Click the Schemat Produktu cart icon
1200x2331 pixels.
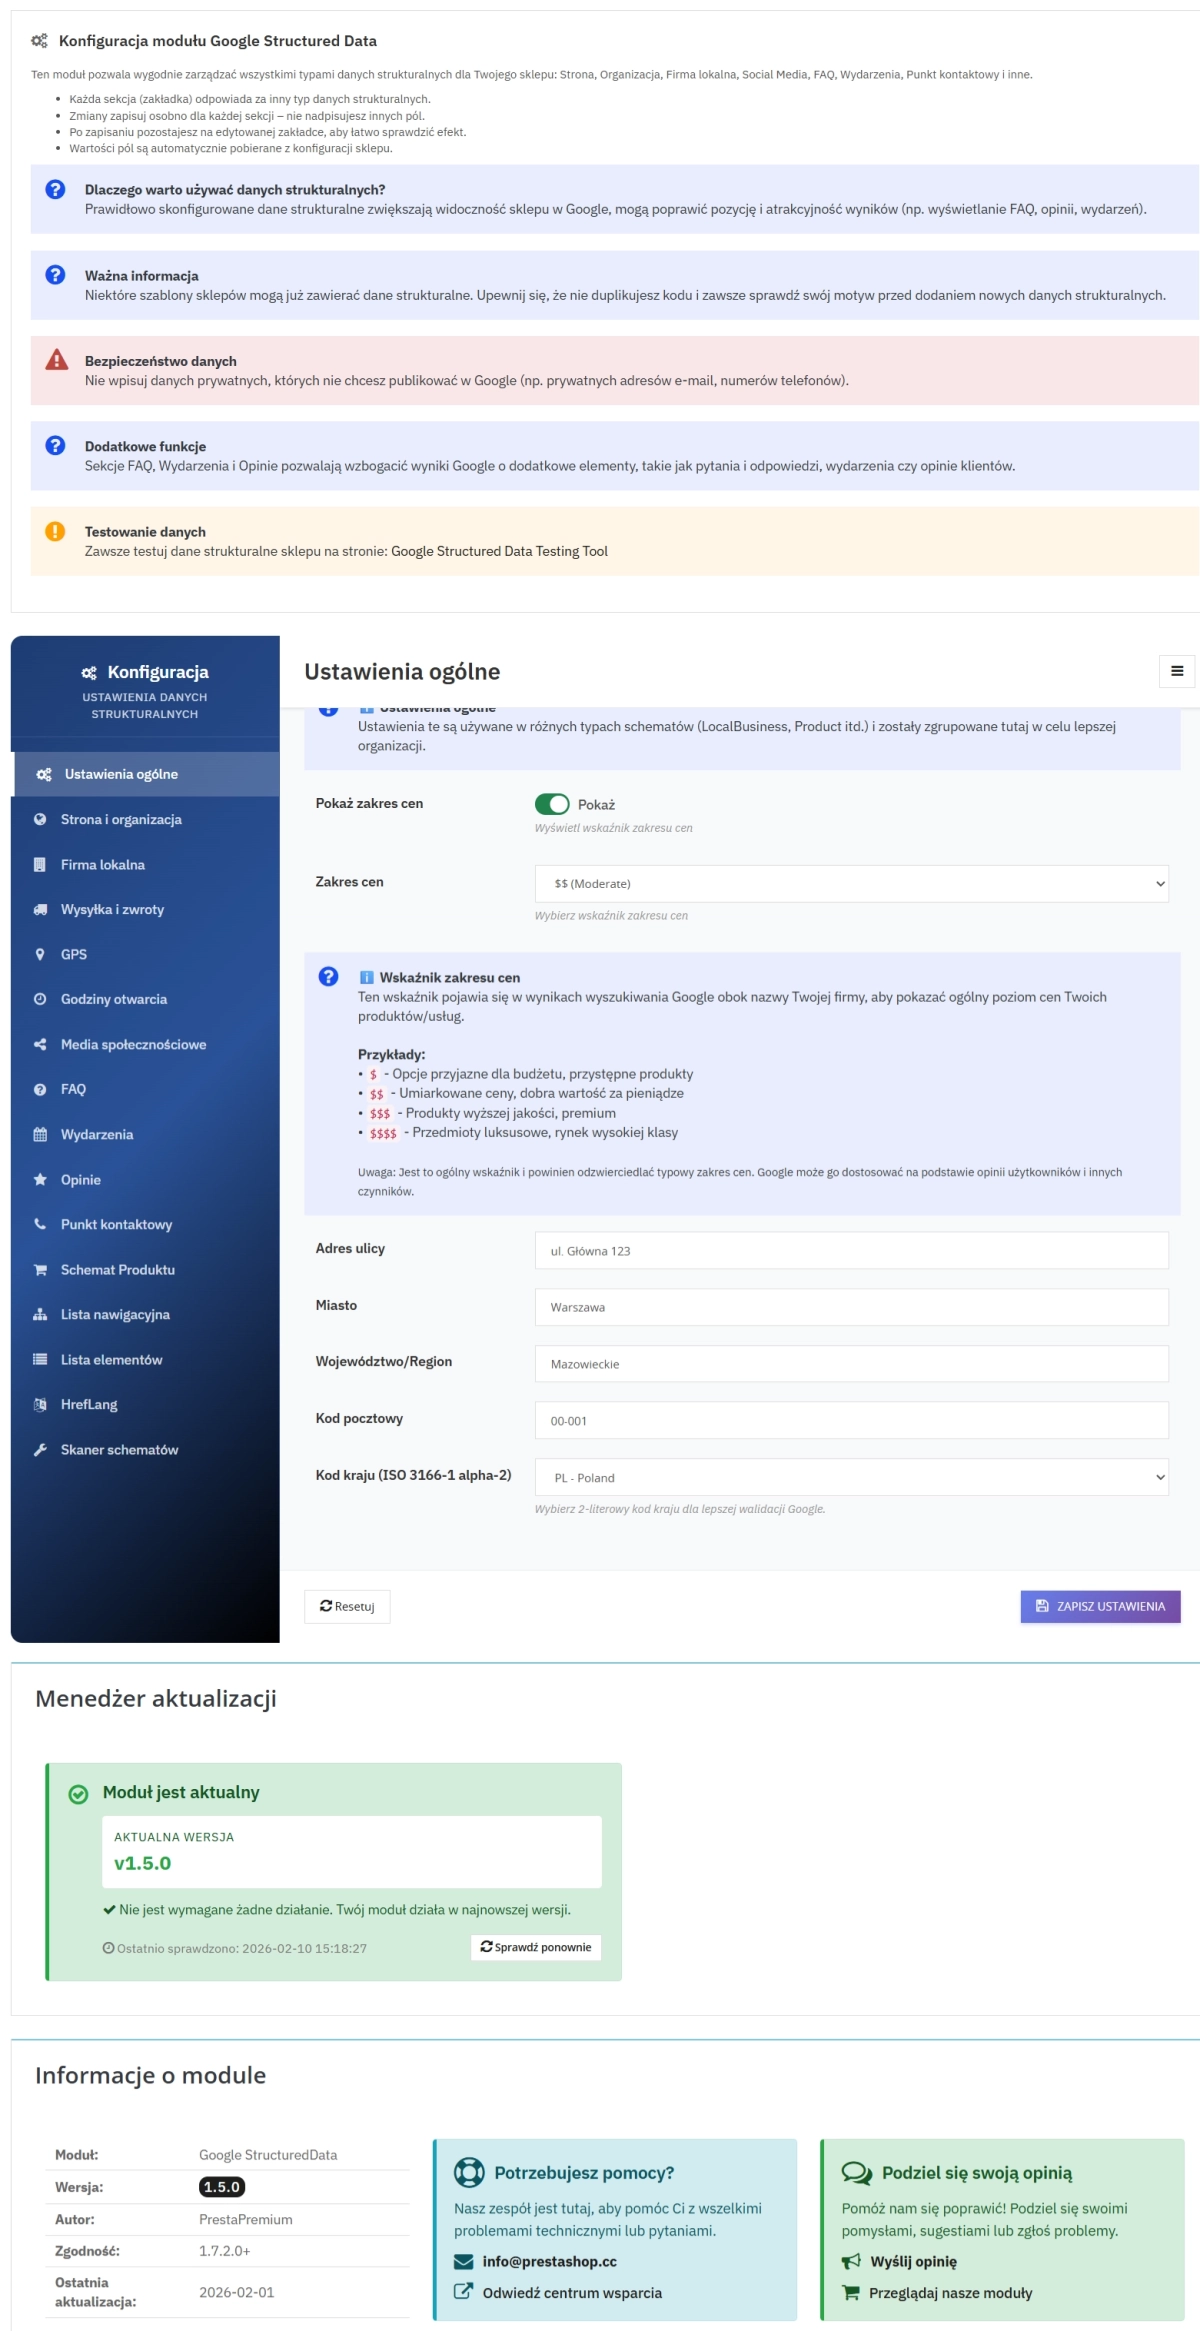pos(40,1269)
